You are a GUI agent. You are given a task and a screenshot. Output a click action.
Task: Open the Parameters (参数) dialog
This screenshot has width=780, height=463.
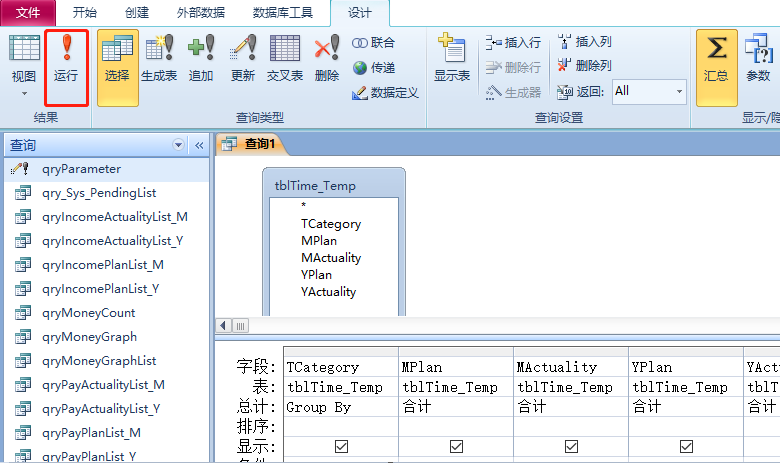[758, 58]
